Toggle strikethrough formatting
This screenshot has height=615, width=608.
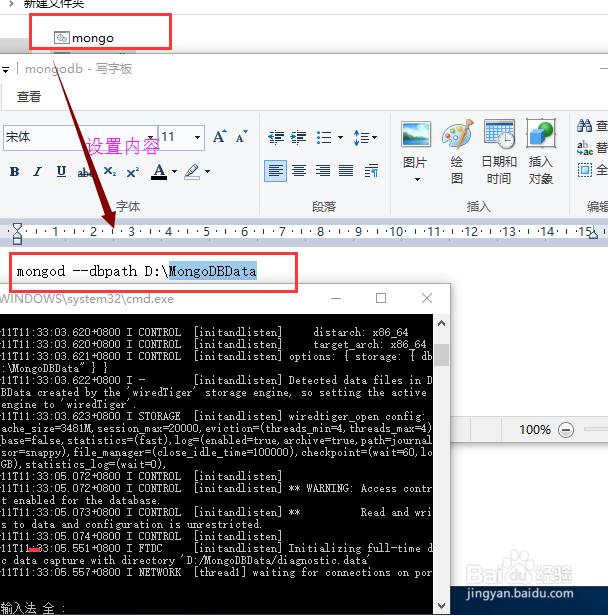click(x=84, y=172)
